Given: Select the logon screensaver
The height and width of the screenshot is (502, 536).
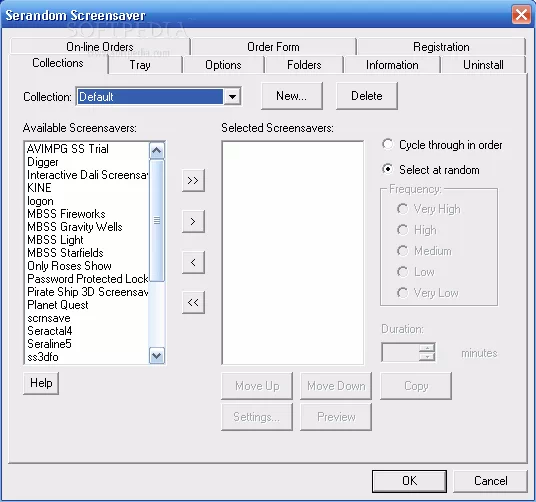Looking at the screenshot, I should coord(87,201).
